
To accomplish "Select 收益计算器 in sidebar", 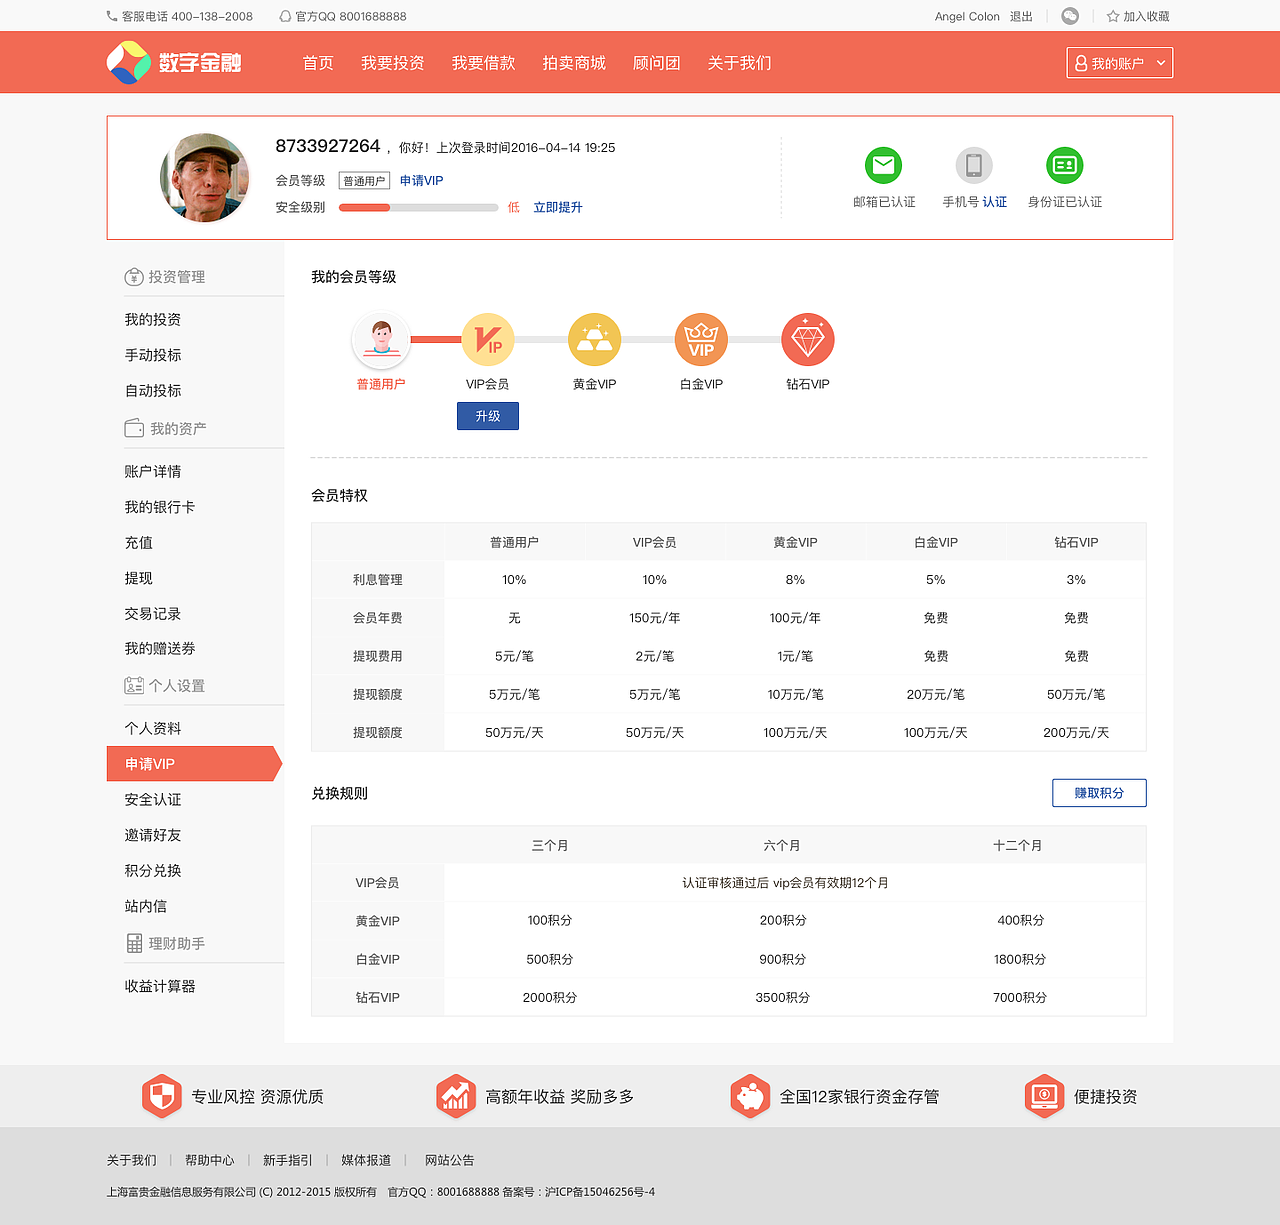I will [x=160, y=986].
